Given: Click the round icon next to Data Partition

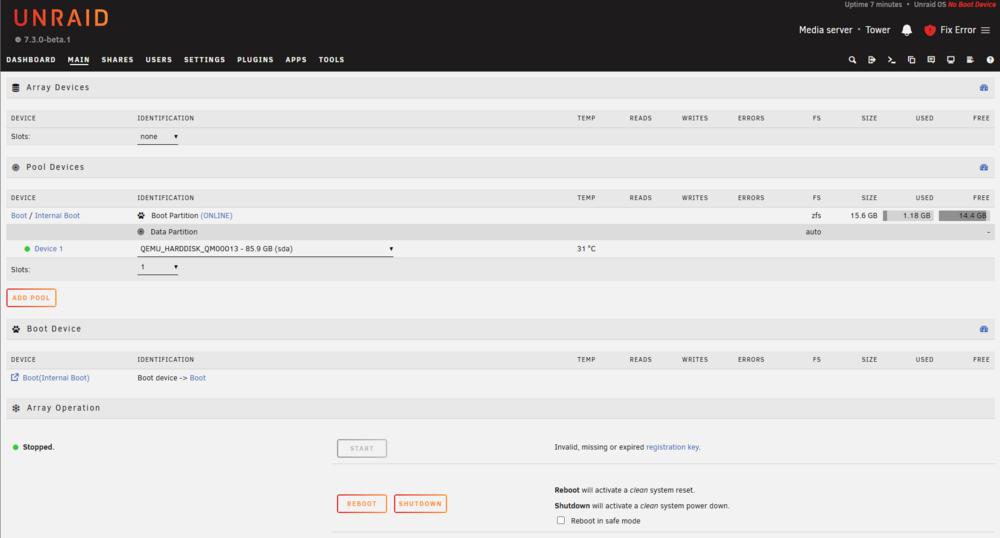Looking at the screenshot, I should (141, 232).
